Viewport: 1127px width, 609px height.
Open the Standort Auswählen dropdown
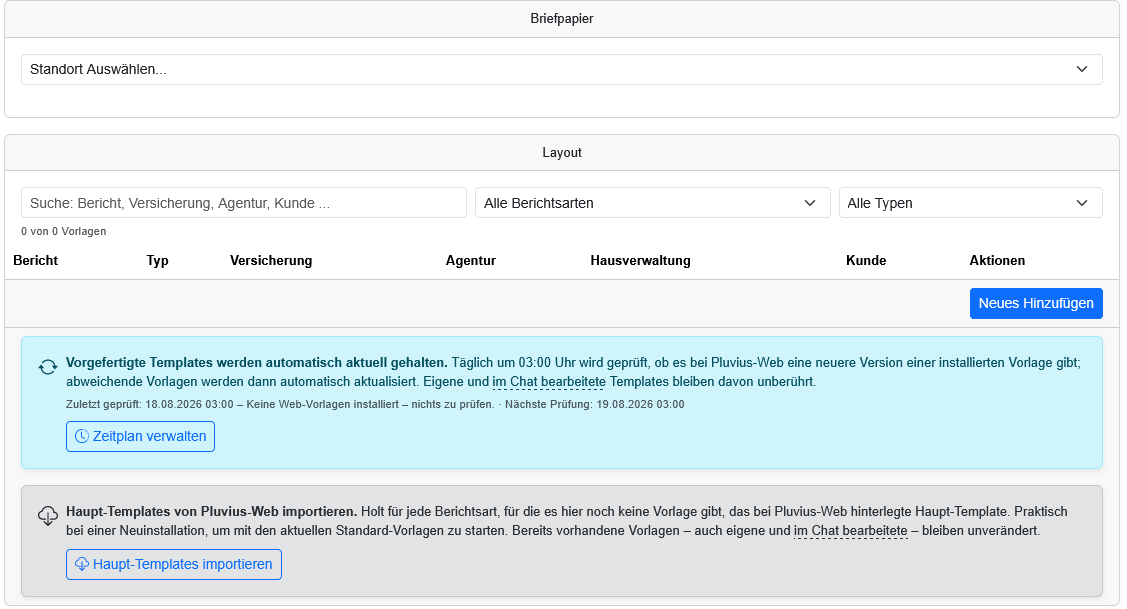[561, 70]
